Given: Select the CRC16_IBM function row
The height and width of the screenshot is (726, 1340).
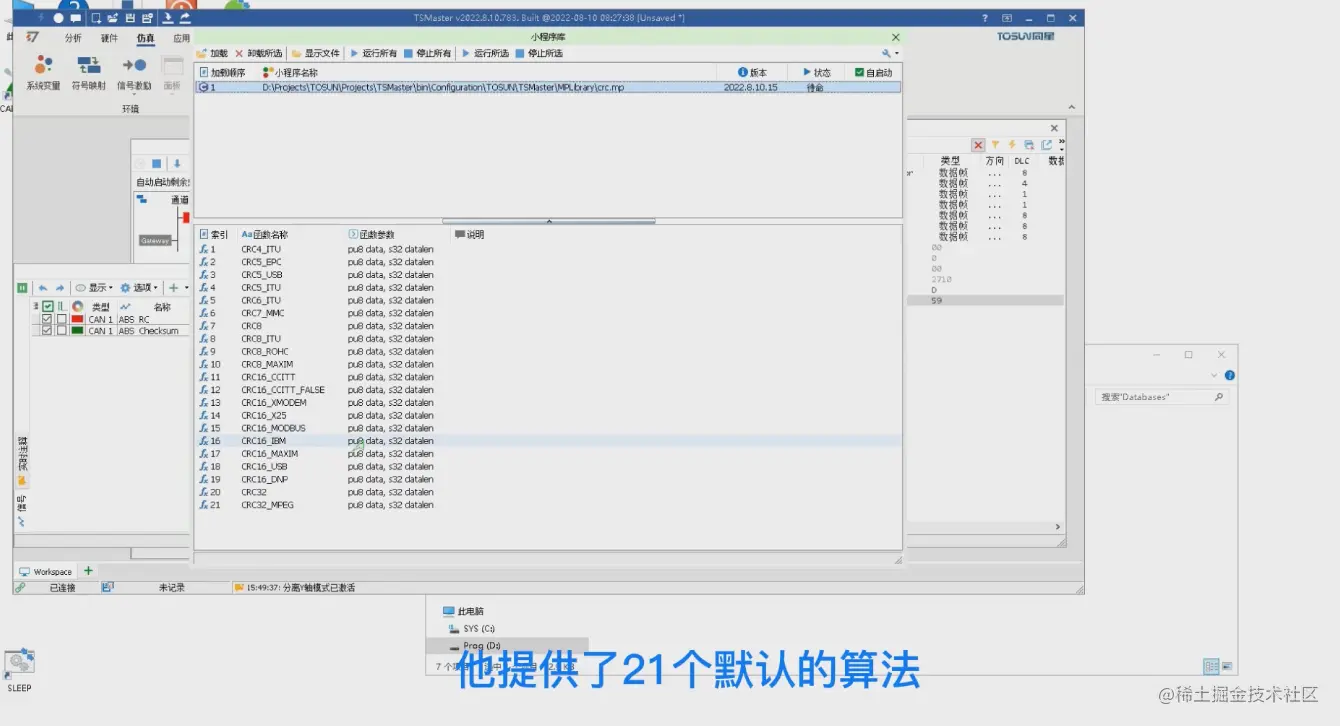Looking at the screenshot, I should point(548,441).
